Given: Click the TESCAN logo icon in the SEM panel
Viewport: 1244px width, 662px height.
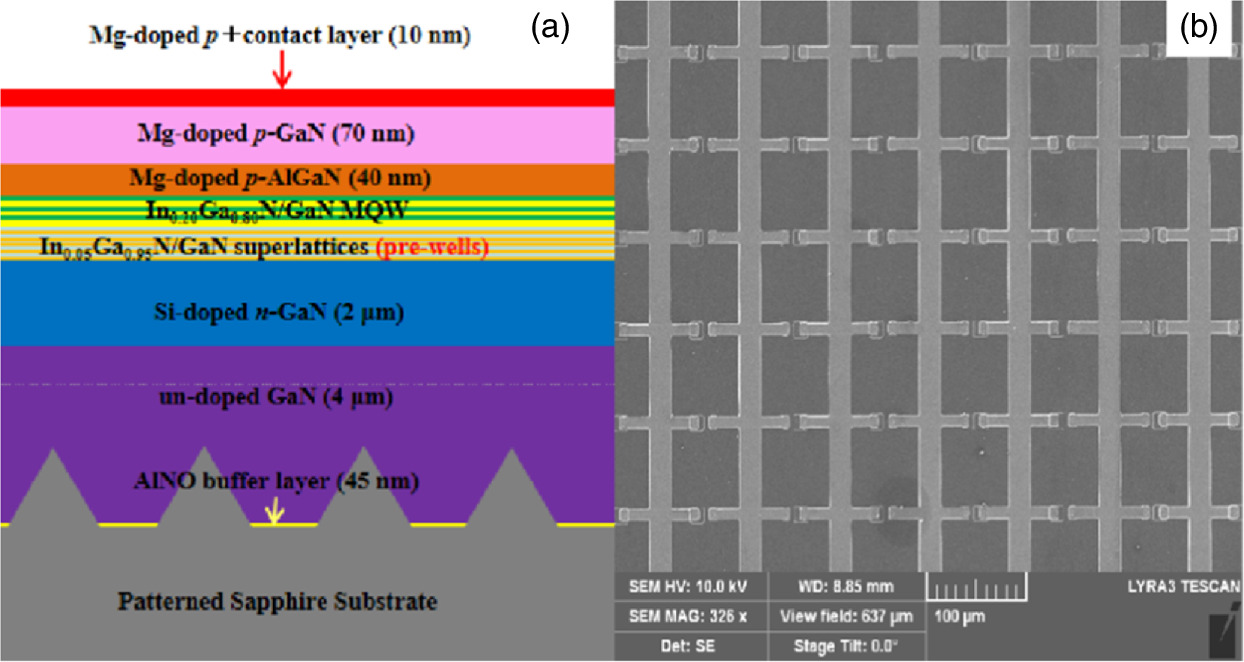Looking at the screenshot, I should coord(1224,634).
